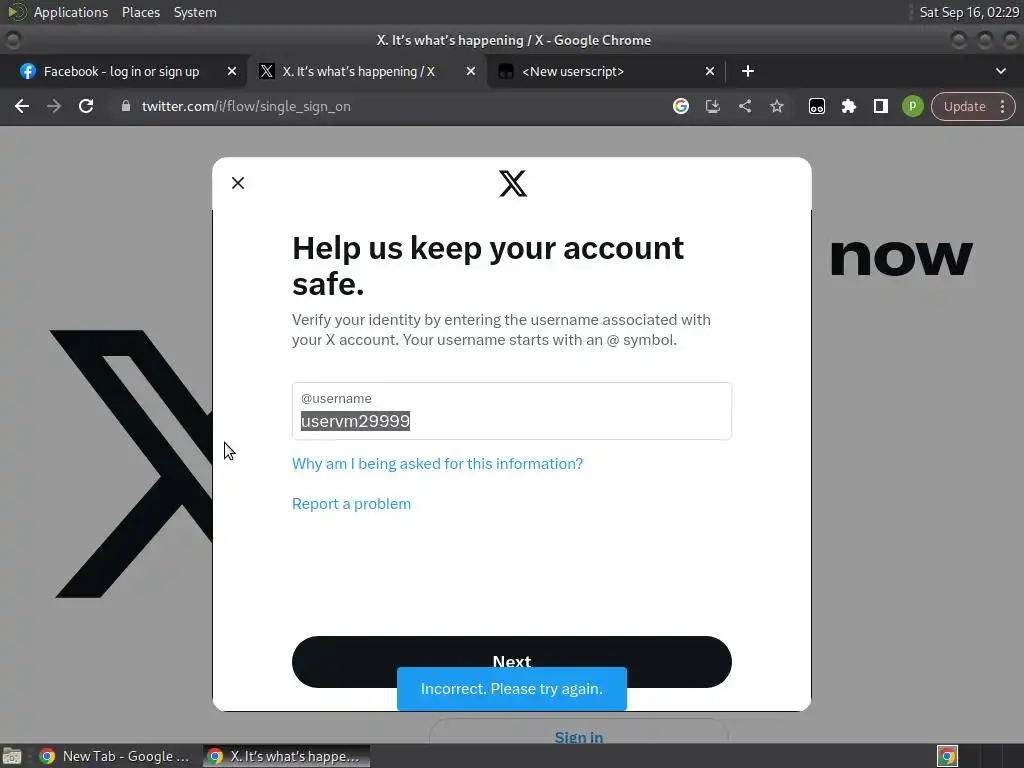Click the install app icon in address bar
This screenshot has width=1024, height=768.
click(x=712, y=106)
